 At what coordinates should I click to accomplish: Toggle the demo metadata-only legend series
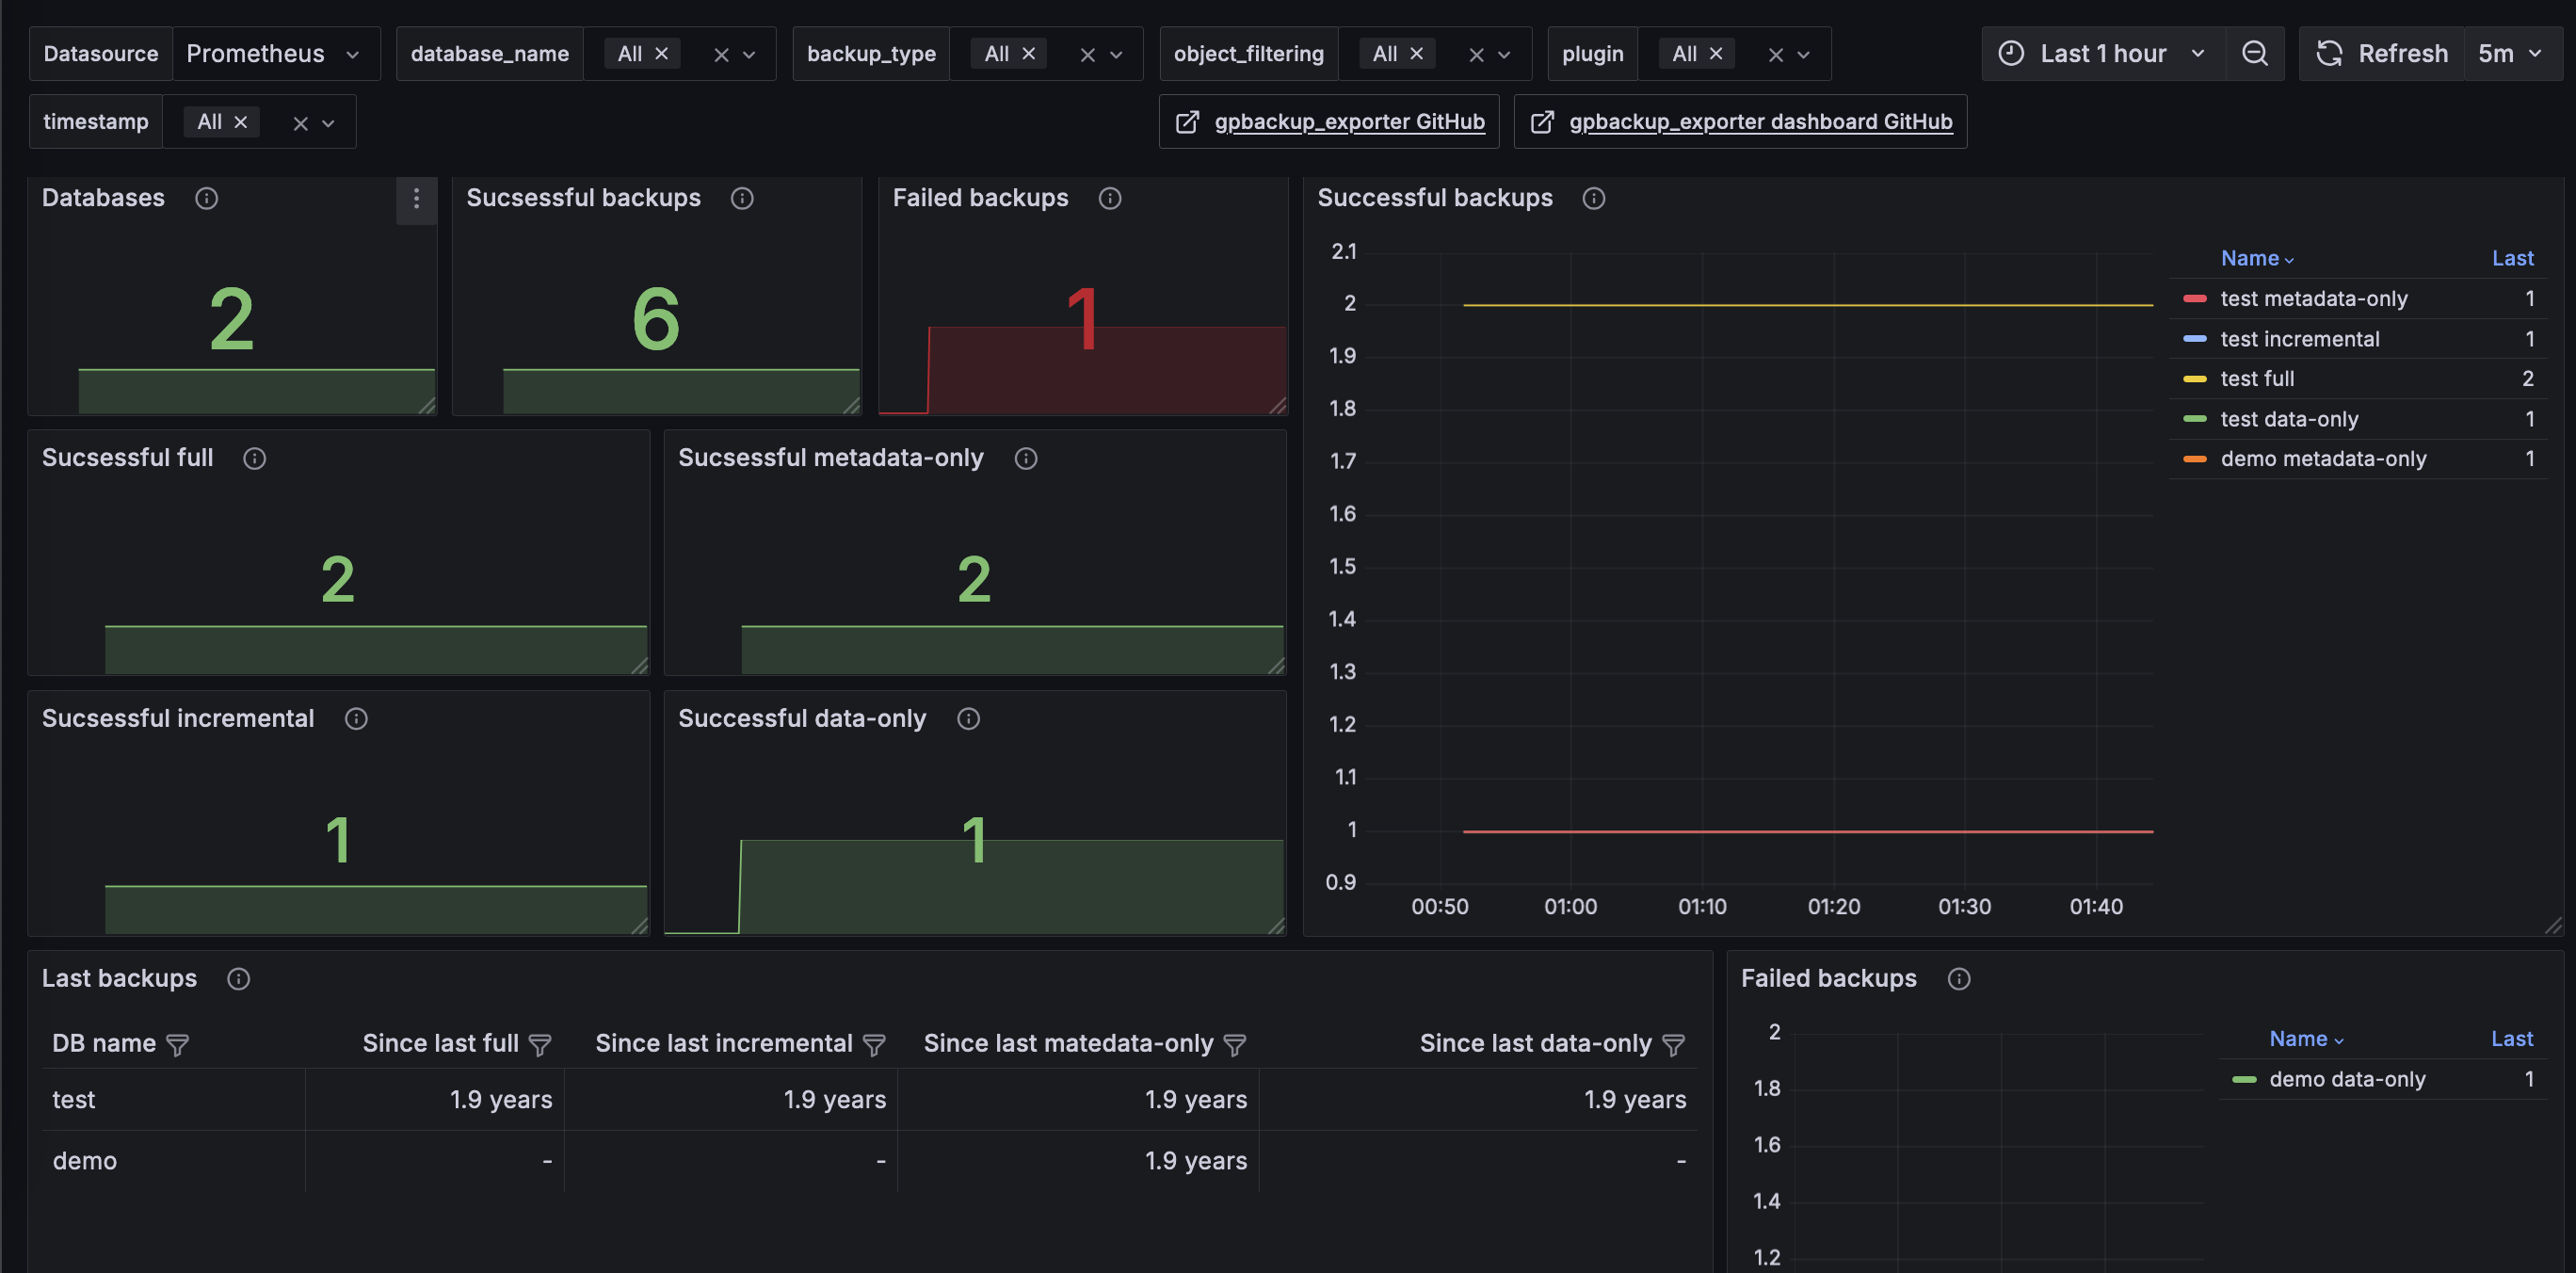coord(2322,459)
